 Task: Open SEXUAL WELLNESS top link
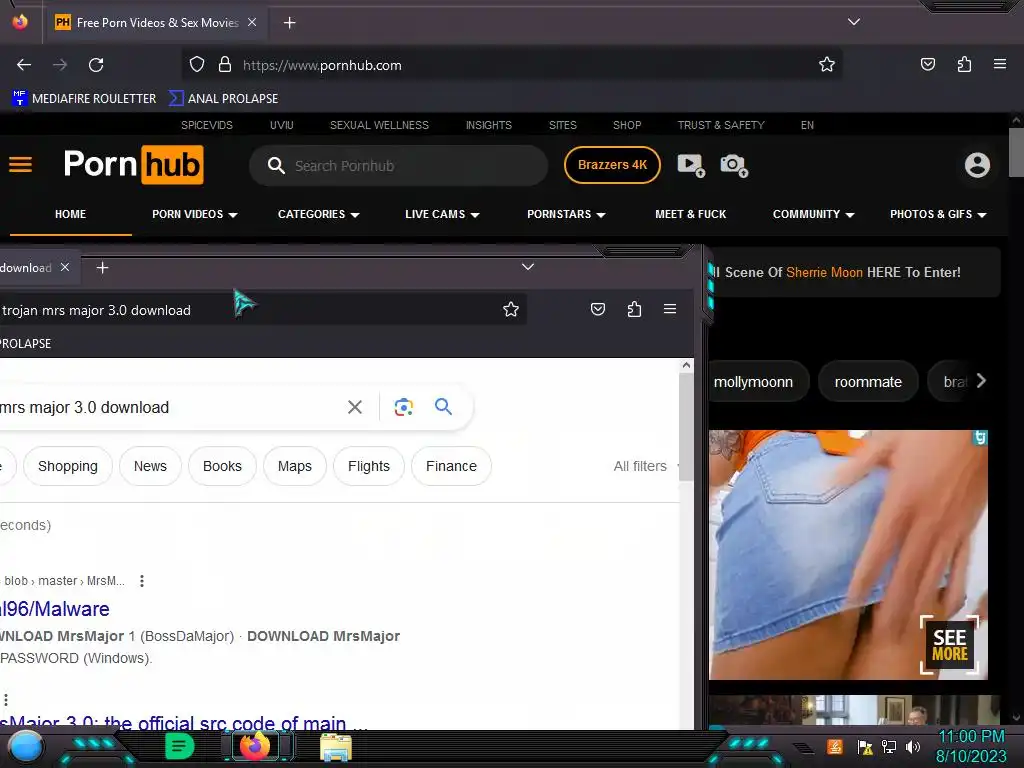click(x=379, y=125)
